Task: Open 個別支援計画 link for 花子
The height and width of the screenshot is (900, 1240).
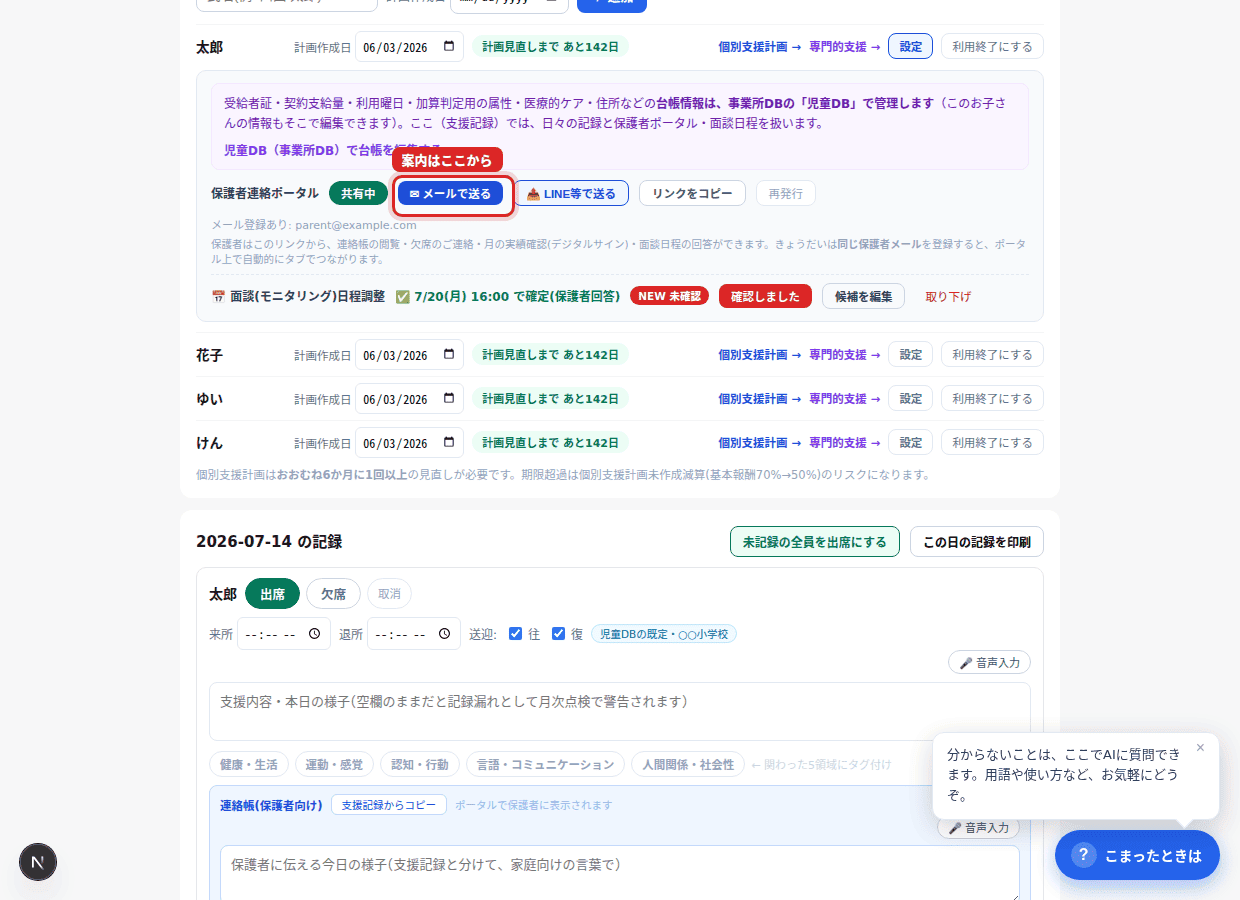Action: click(760, 354)
